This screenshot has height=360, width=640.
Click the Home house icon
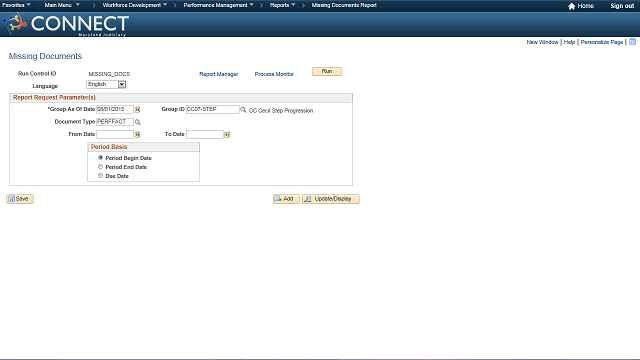point(571,6)
